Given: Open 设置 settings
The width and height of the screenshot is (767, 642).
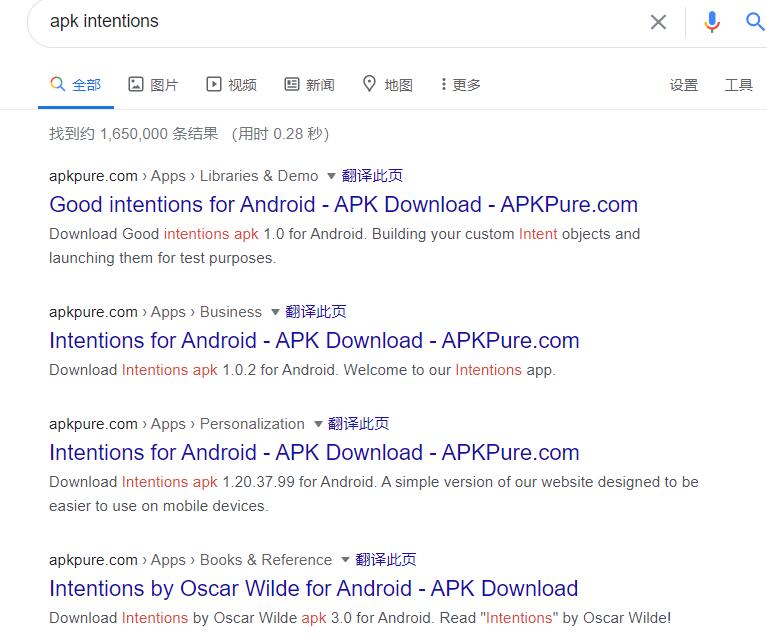Looking at the screenshot, I should (x=683, y=85).
